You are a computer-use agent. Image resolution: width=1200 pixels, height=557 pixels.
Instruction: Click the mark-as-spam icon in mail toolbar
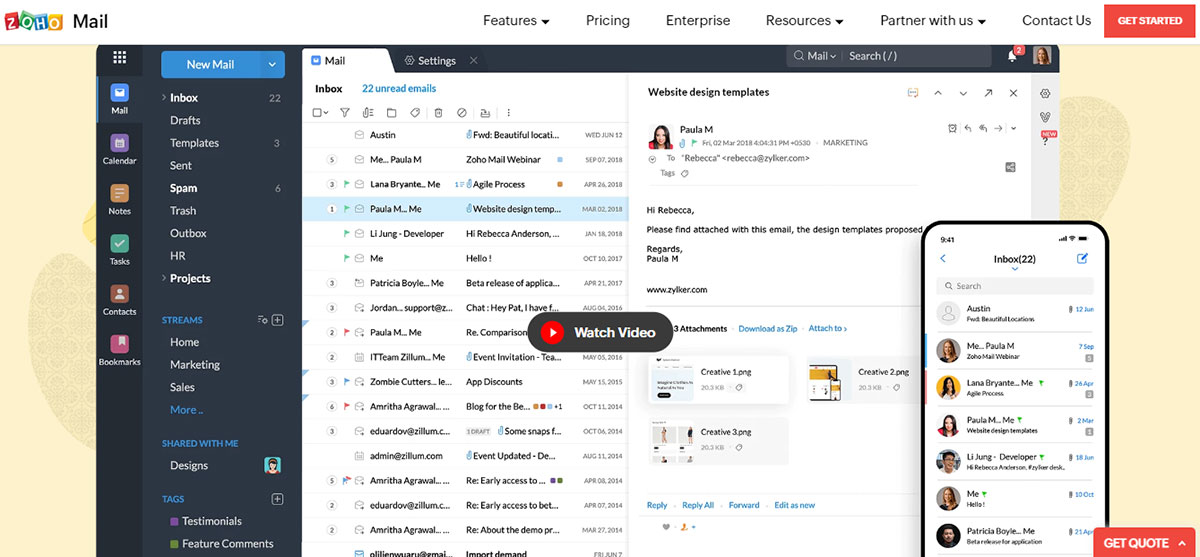point(461,113)
